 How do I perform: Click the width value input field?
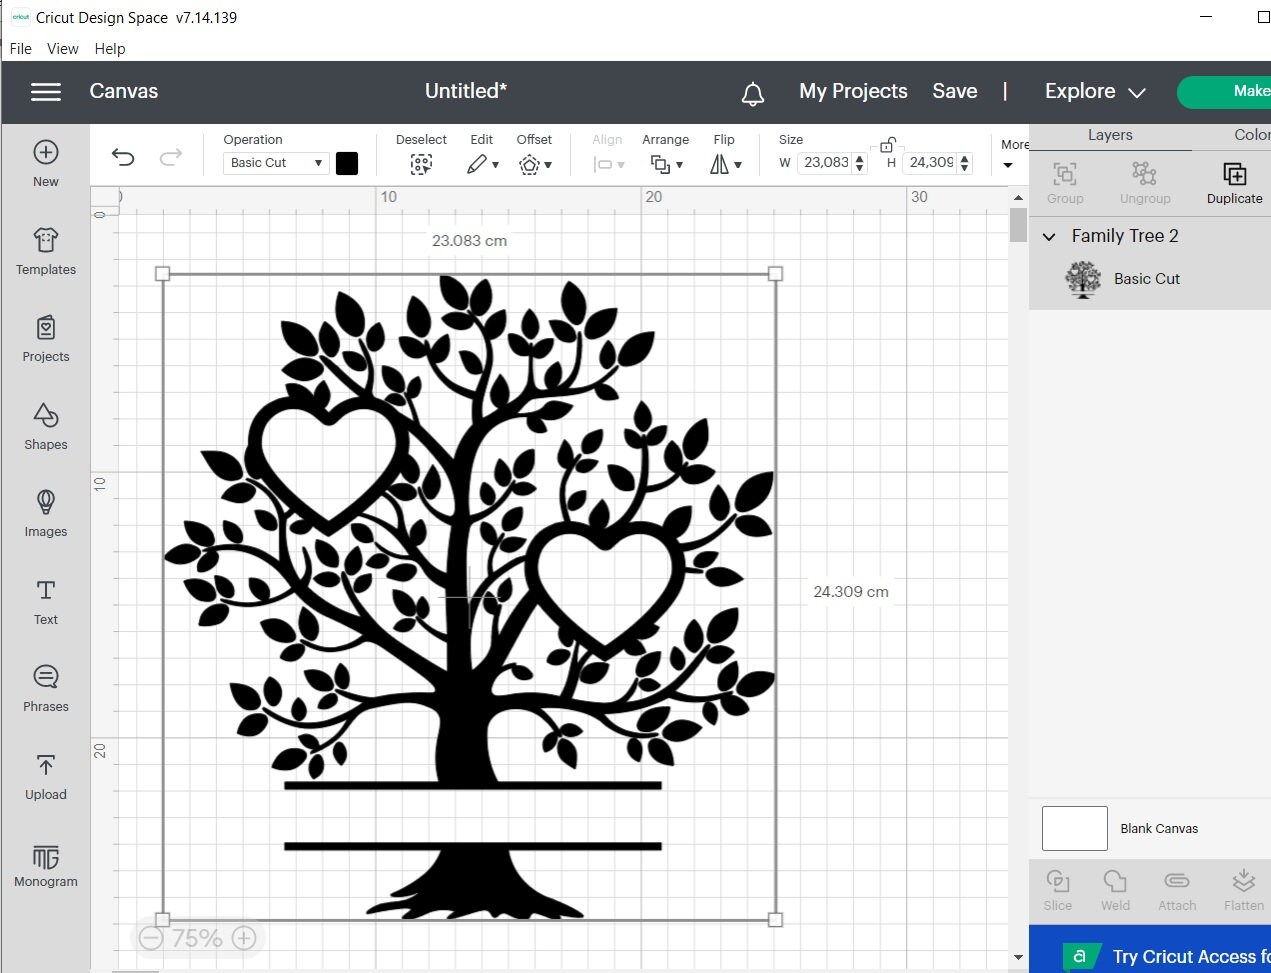pos(824,162)
